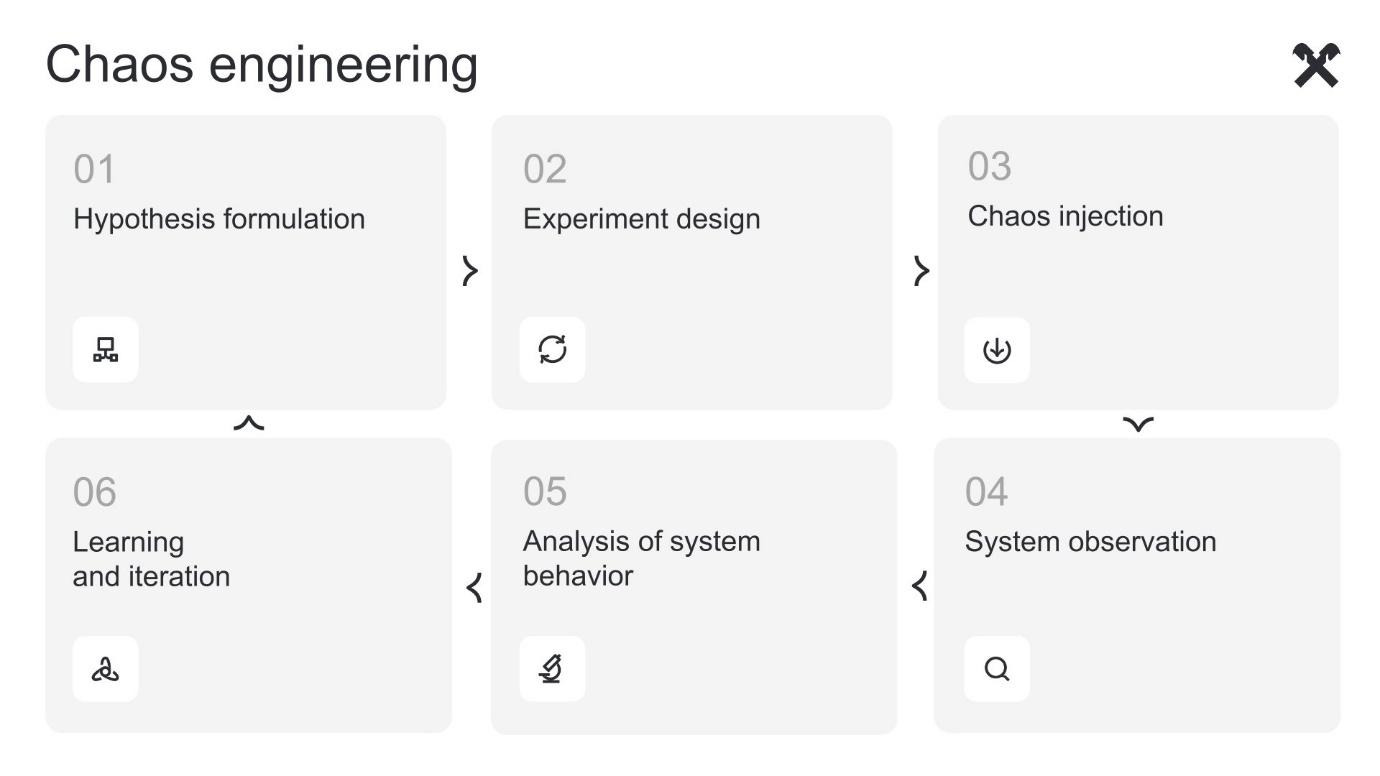
Task: Click the Analysis of system behavior text
Action: coord(641,558)
